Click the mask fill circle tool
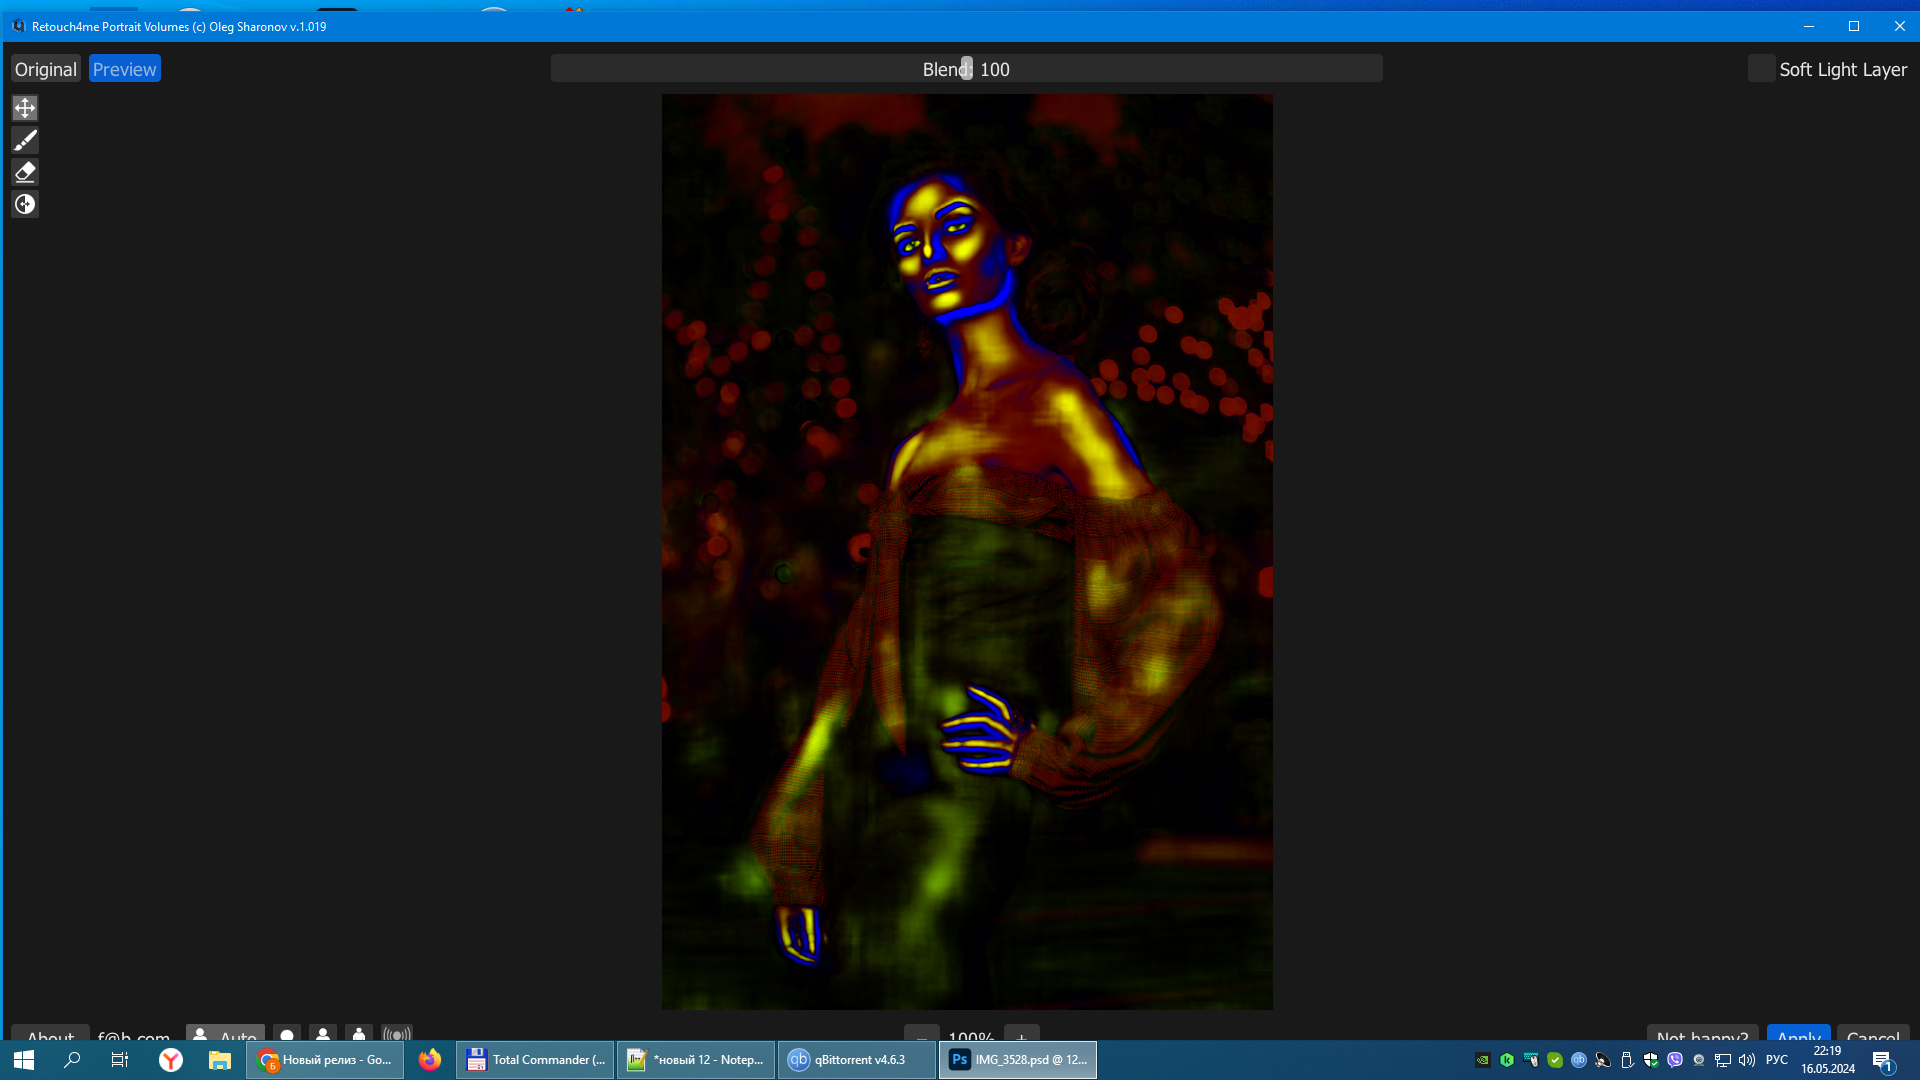This screenshot has height=1080, width=1920. tap(25, 204)
